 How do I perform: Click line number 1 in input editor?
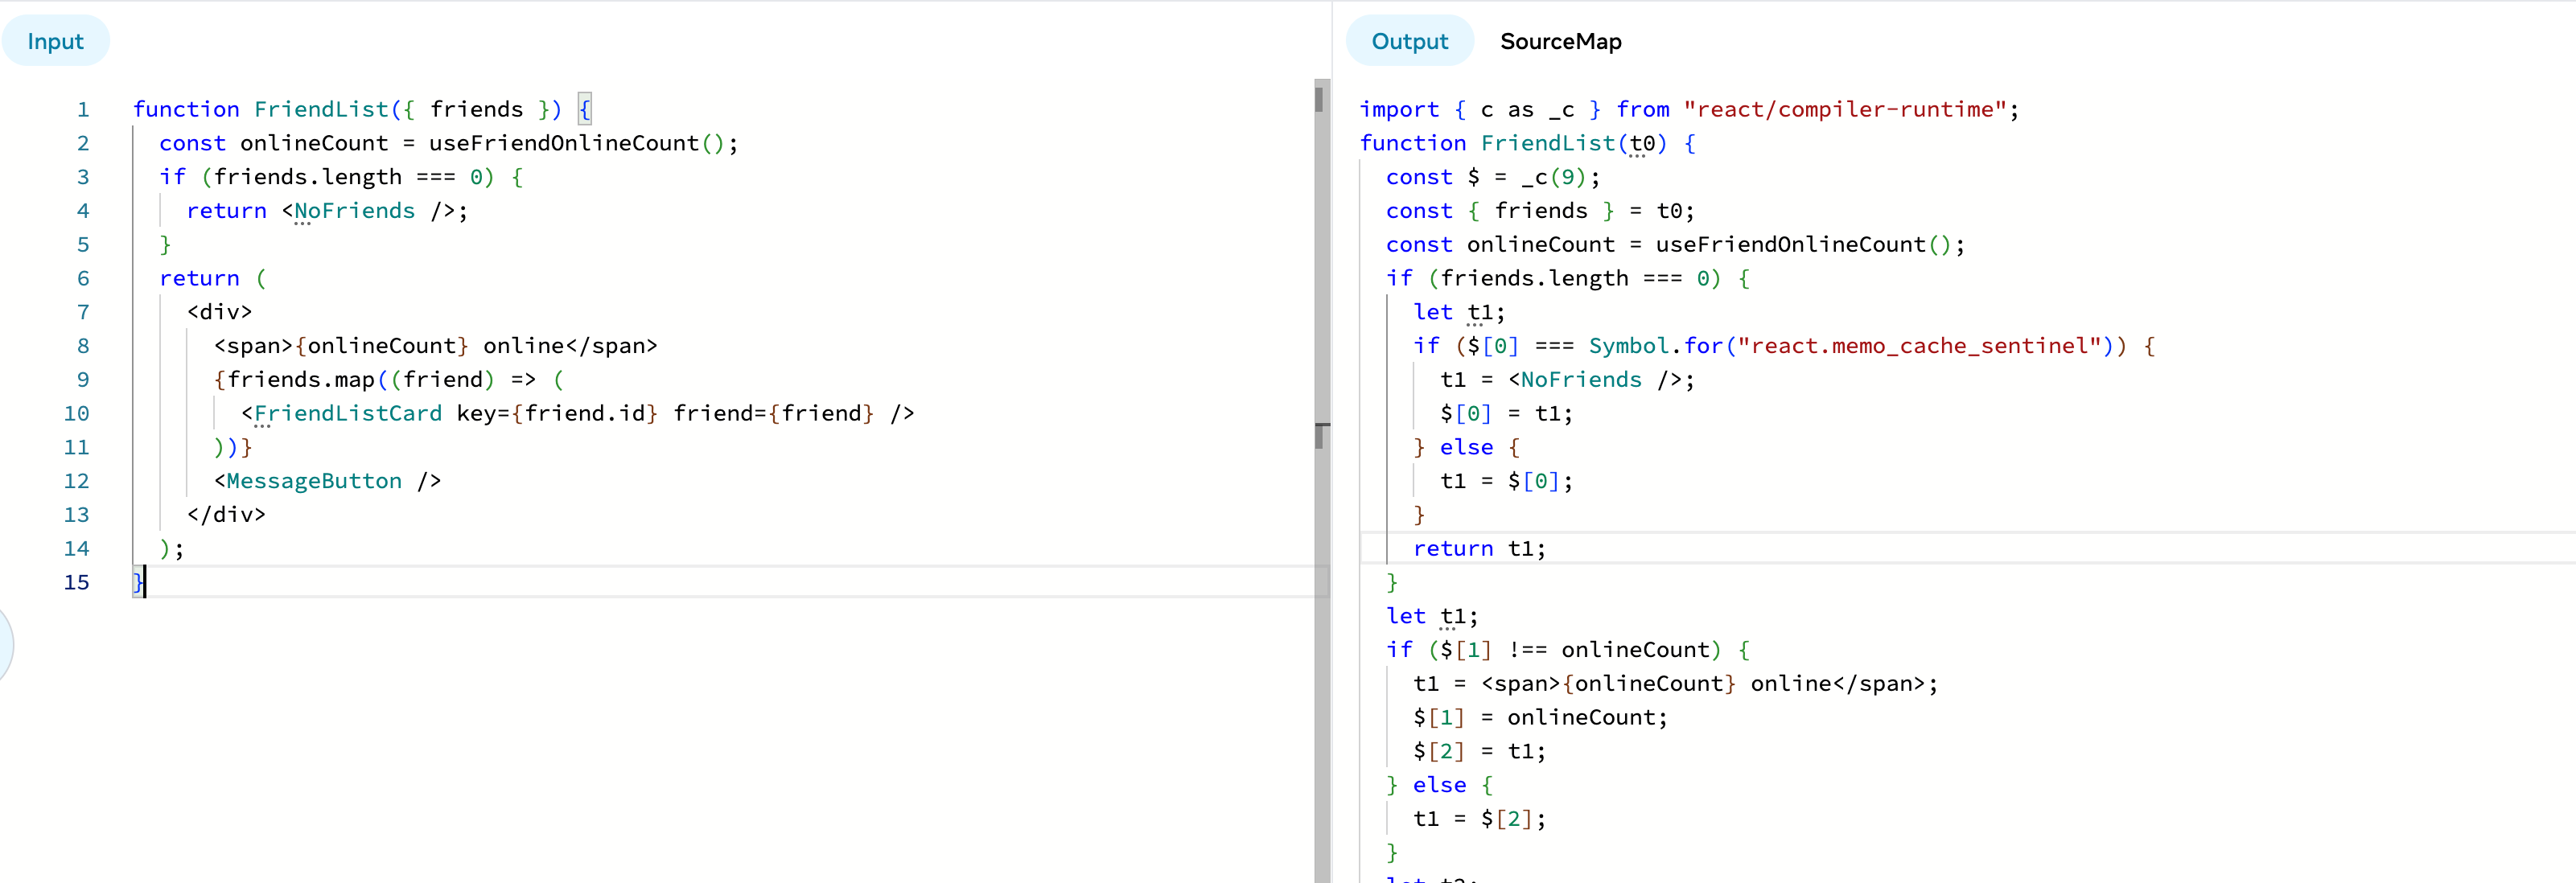83,109
